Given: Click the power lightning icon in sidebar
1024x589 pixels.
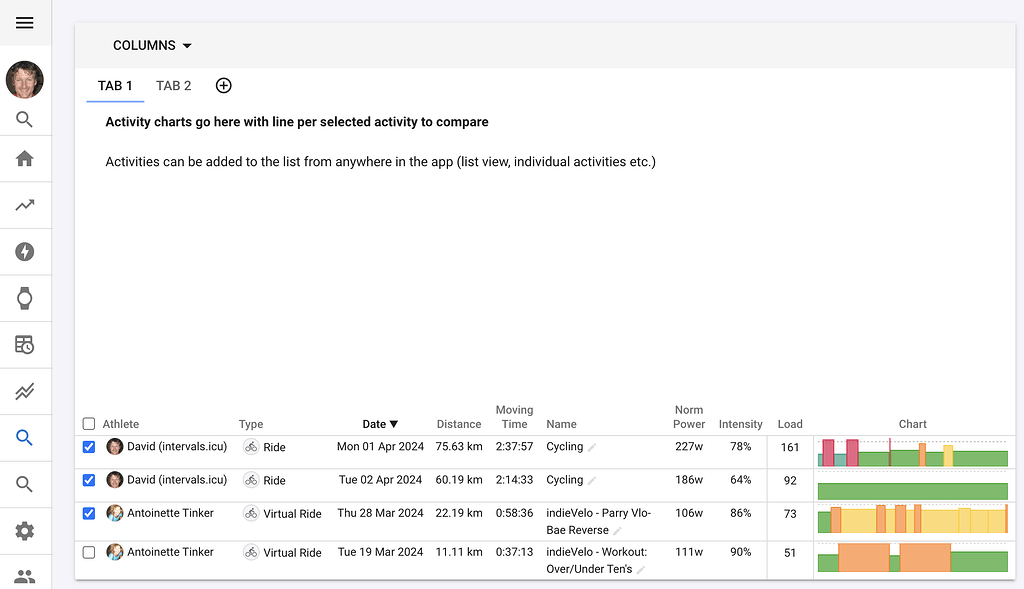Looking at the screenshot, I should 25,251.
